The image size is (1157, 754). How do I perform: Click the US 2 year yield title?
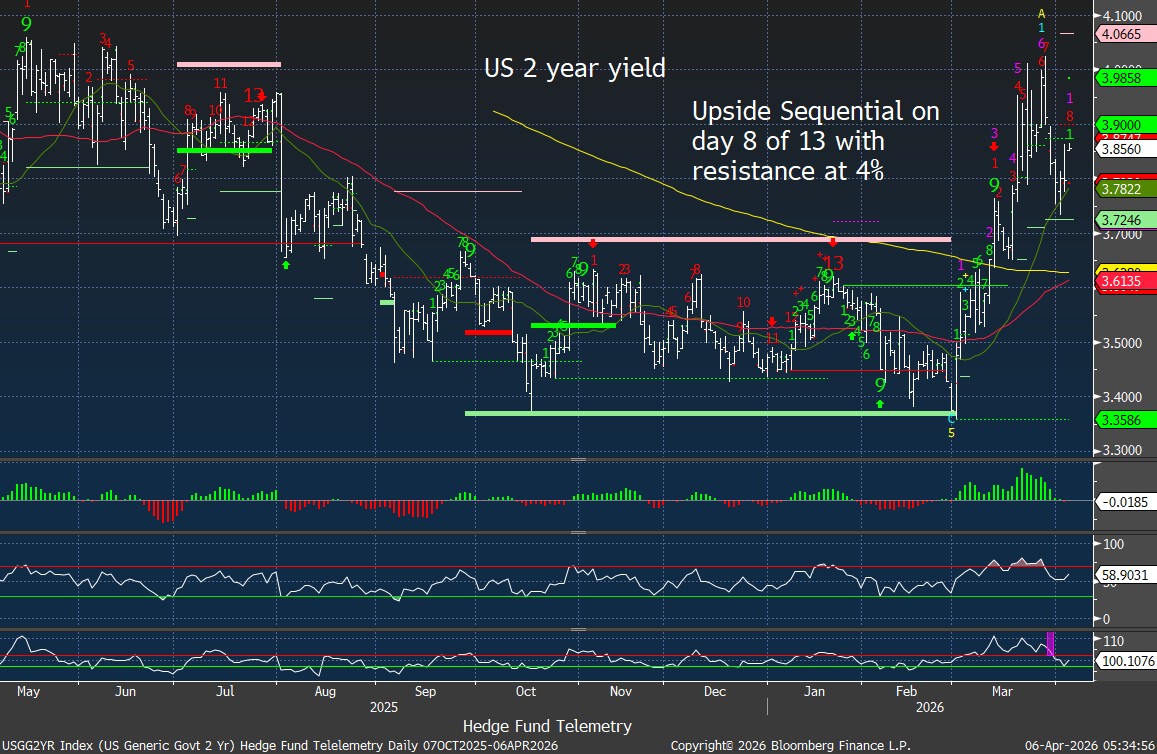tap(575, 68)
